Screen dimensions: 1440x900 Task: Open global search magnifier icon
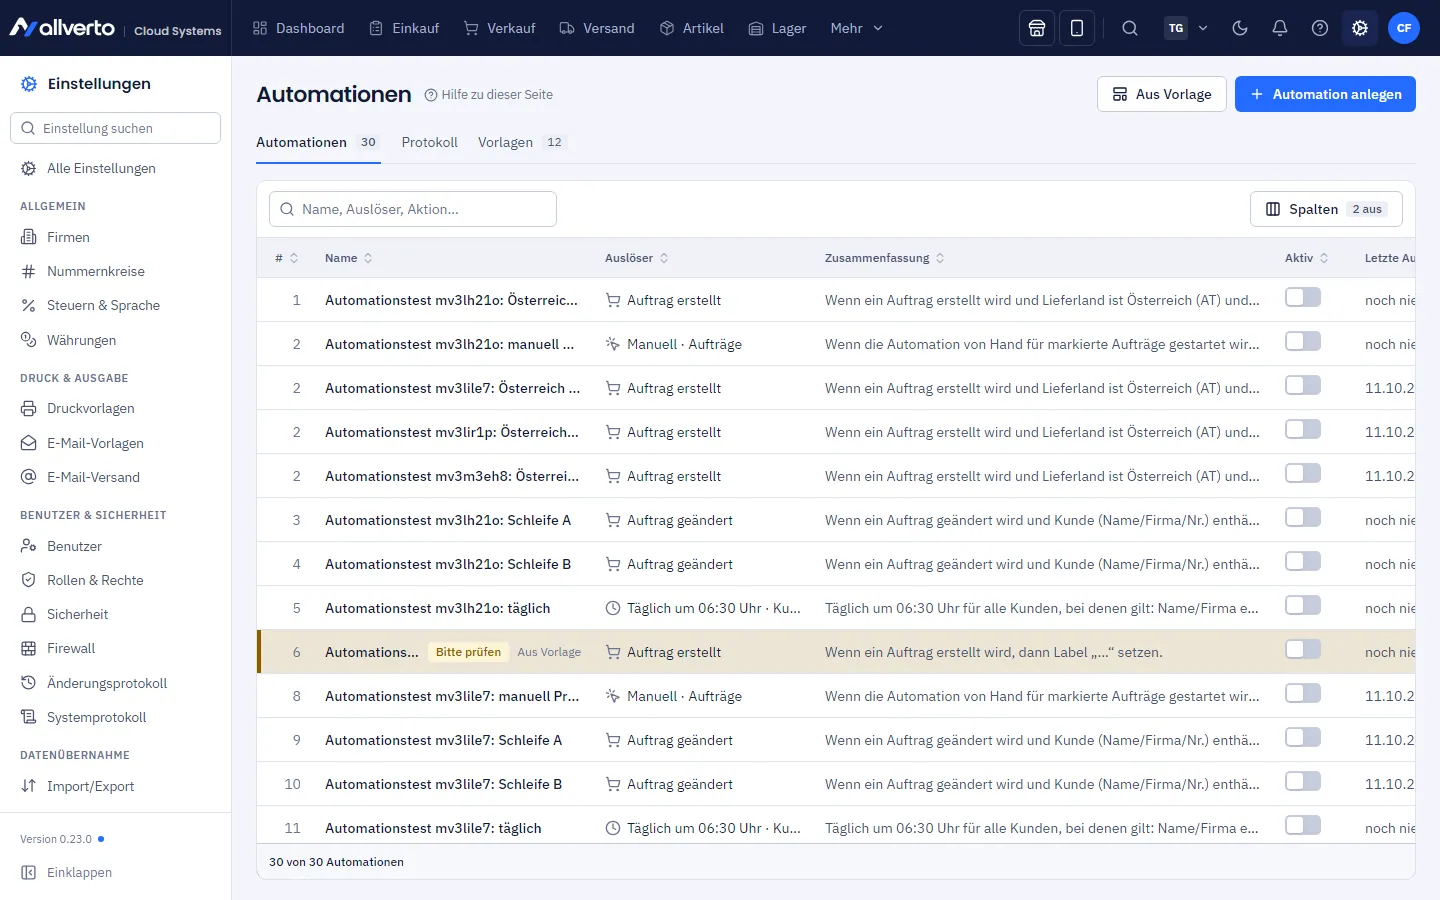pyautogui.click(x=1130, y=28)
